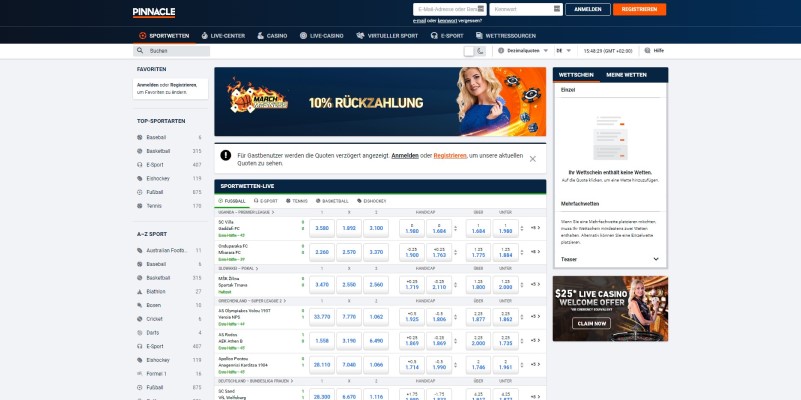Switch to light mode toggle half
801x400 pixels.
click(x=469, y=50)
